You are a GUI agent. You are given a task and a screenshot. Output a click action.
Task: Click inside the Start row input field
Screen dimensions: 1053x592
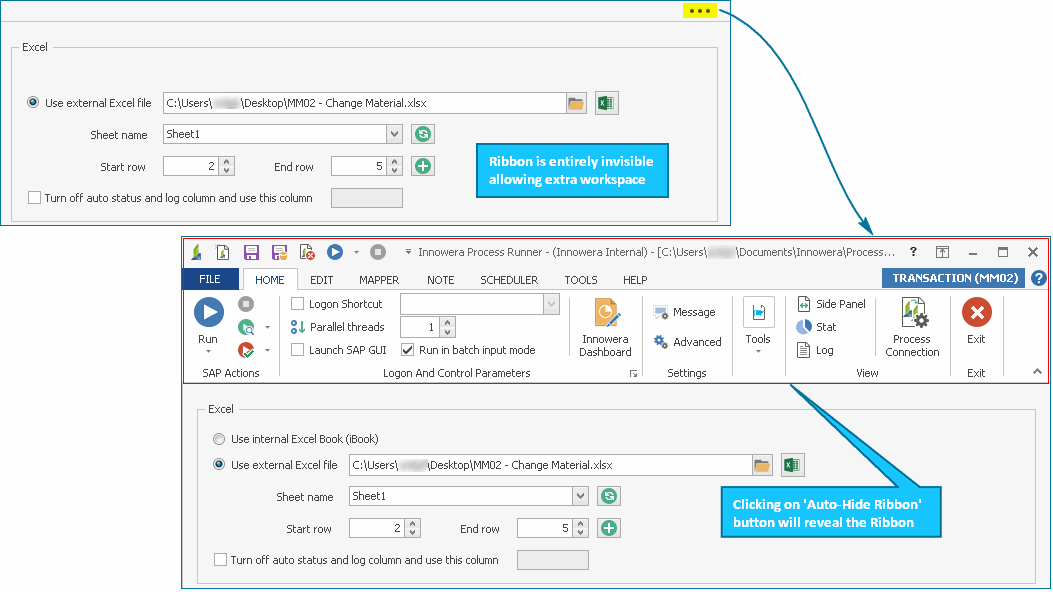tap(375, 528)
